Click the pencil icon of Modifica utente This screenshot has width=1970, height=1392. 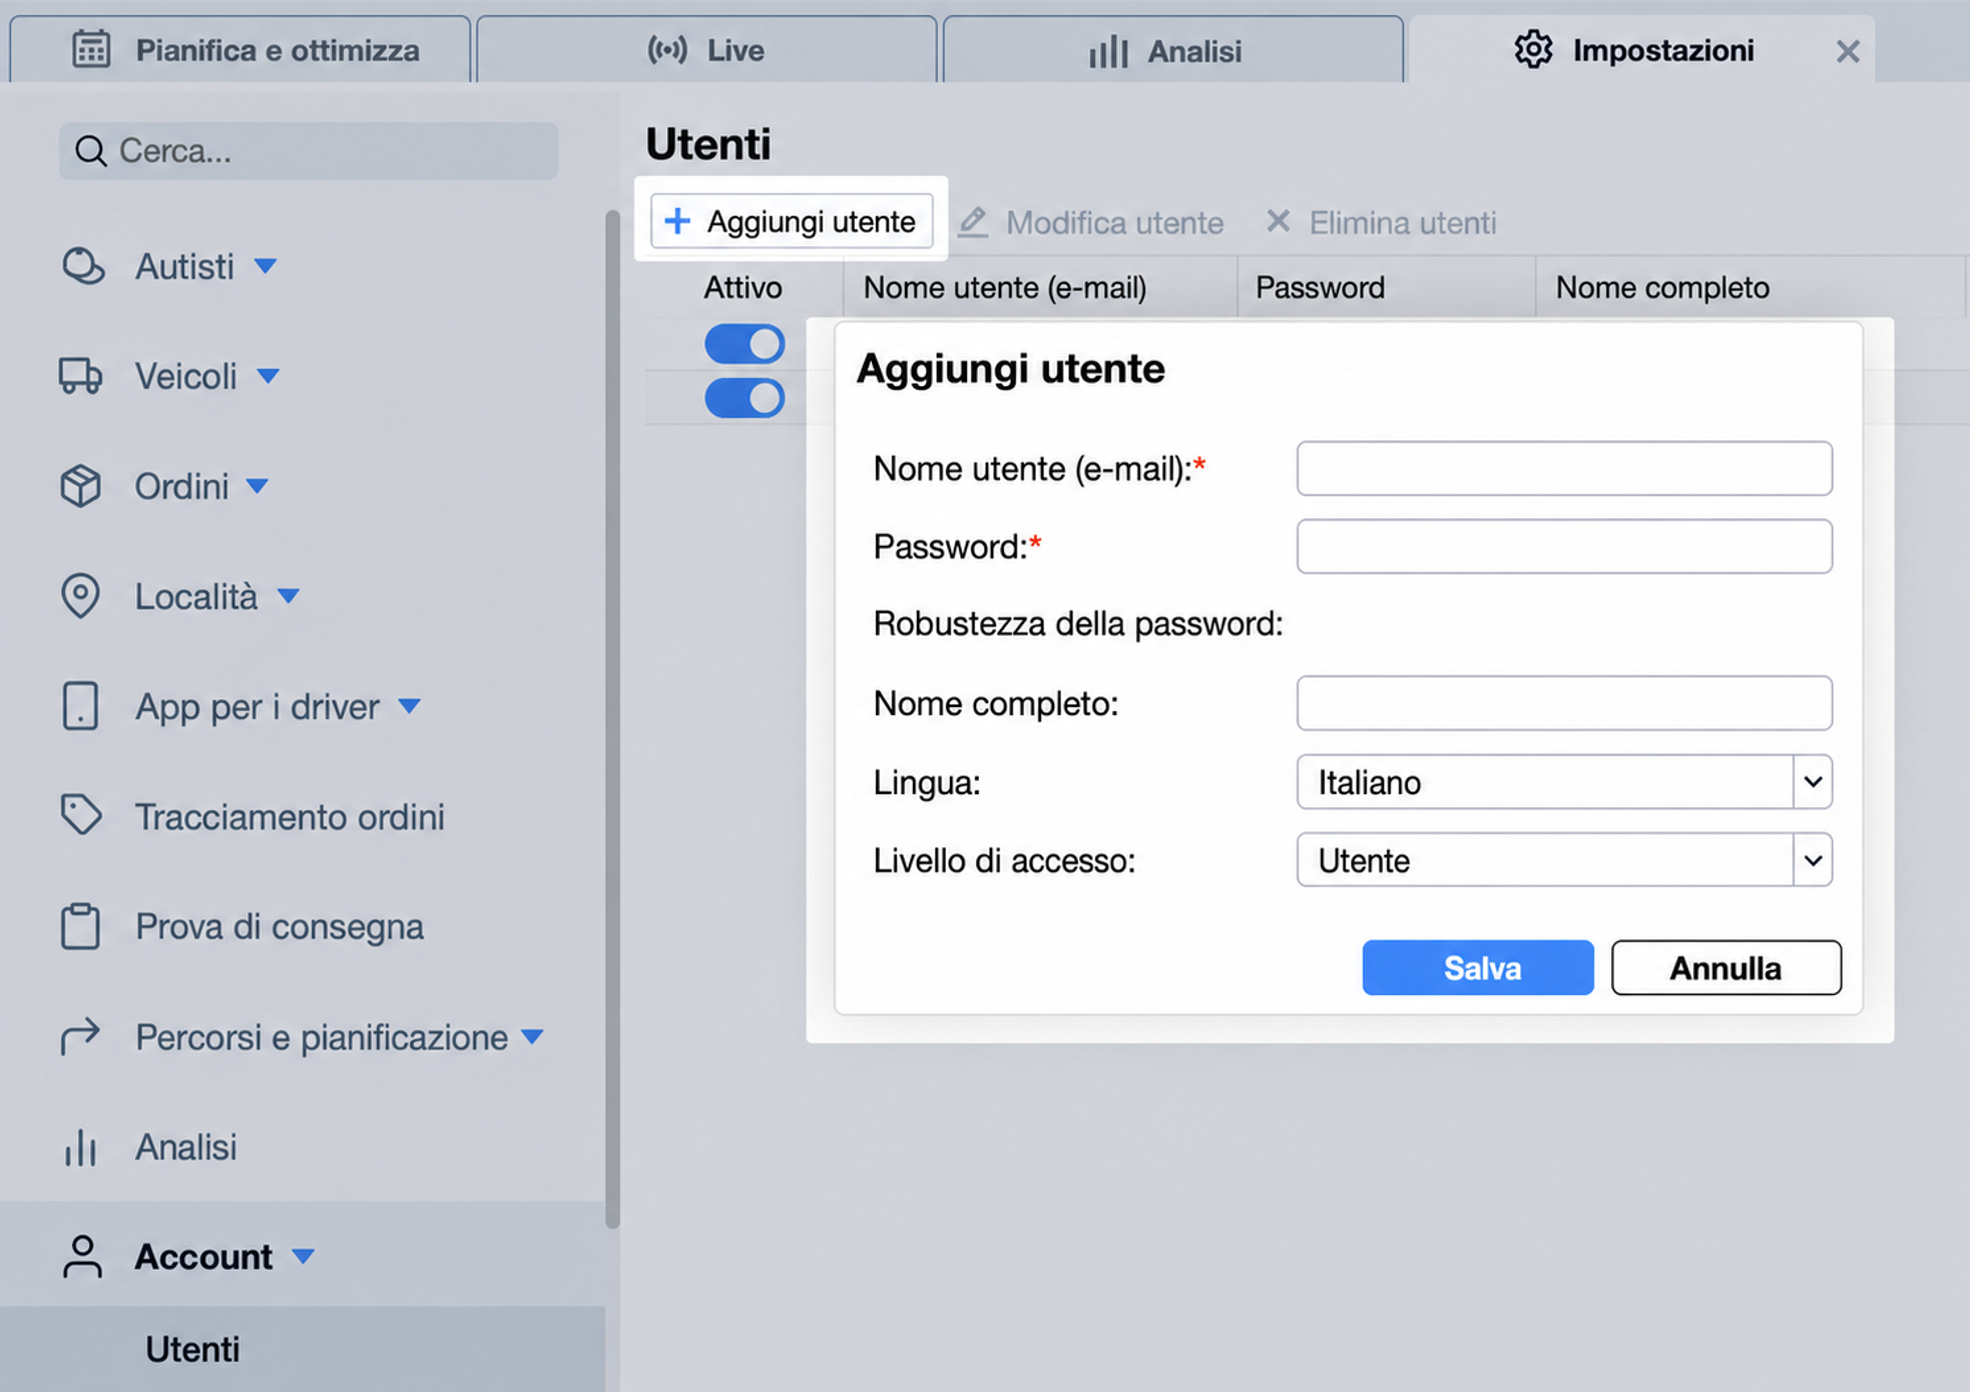(973, 222)
